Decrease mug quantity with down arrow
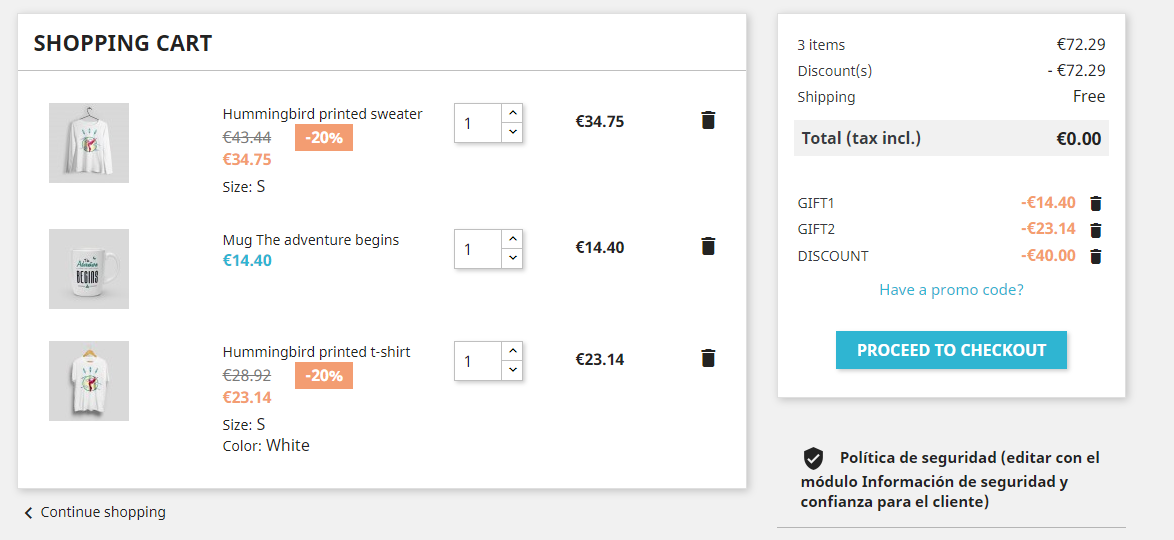Viewport: 1174px width, 540px height. (512, 258)
